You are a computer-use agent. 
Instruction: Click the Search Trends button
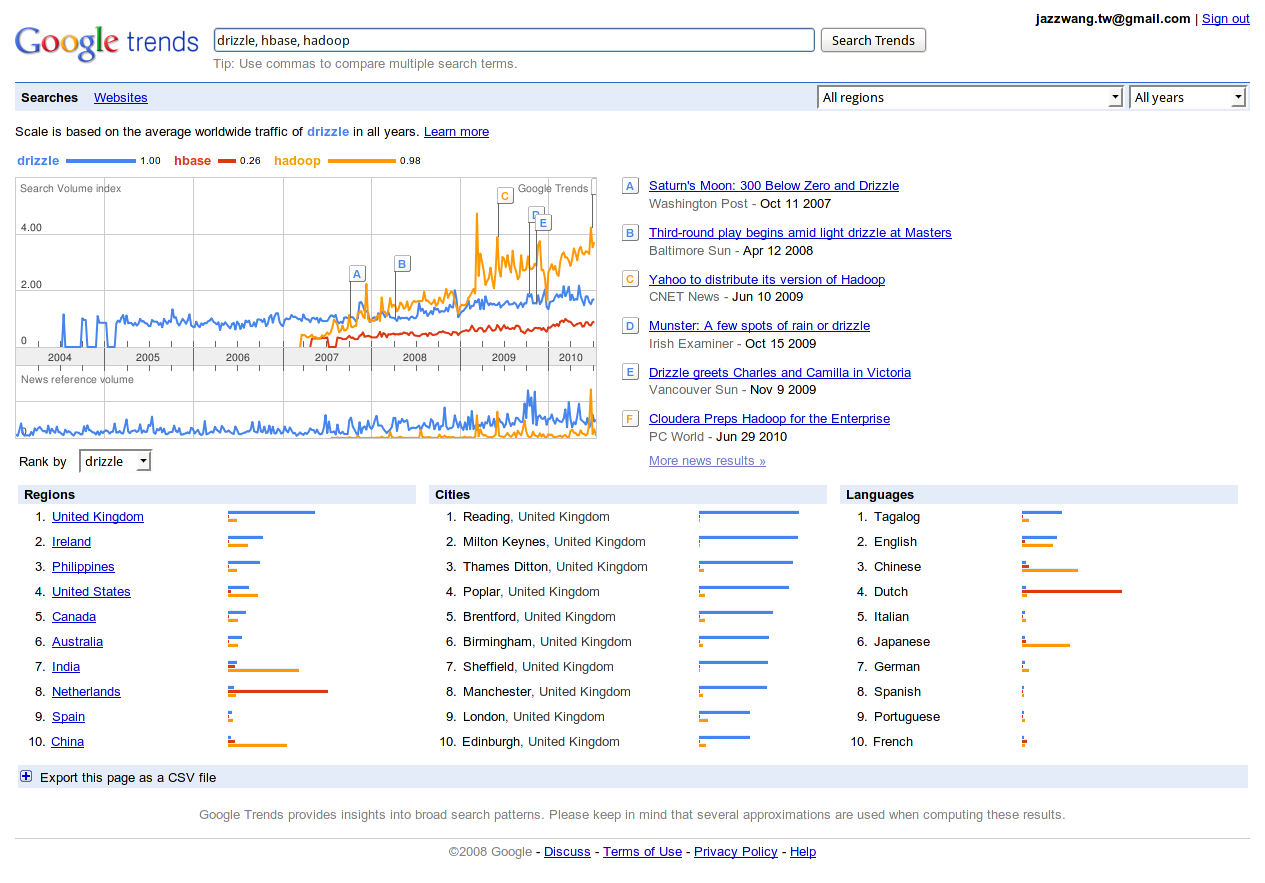click(873, 41)
